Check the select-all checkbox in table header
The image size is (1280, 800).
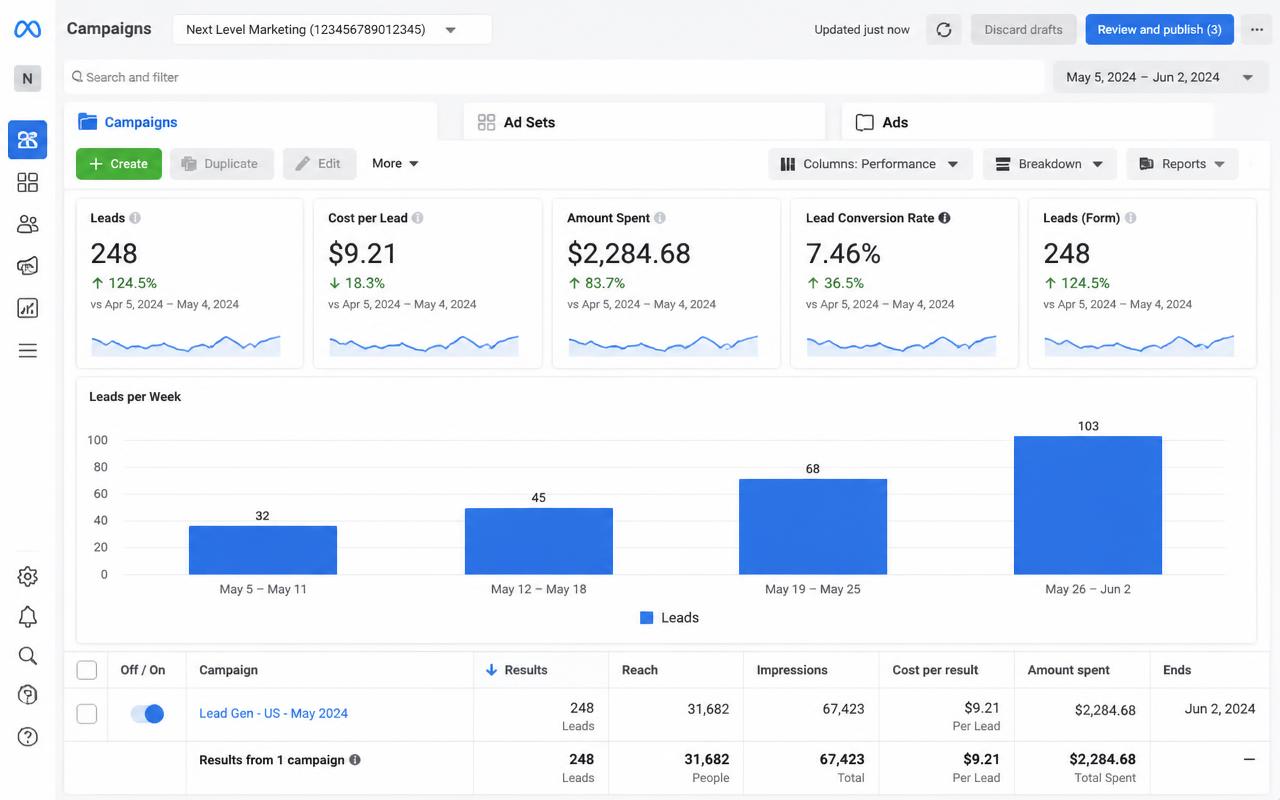[87, 670]
